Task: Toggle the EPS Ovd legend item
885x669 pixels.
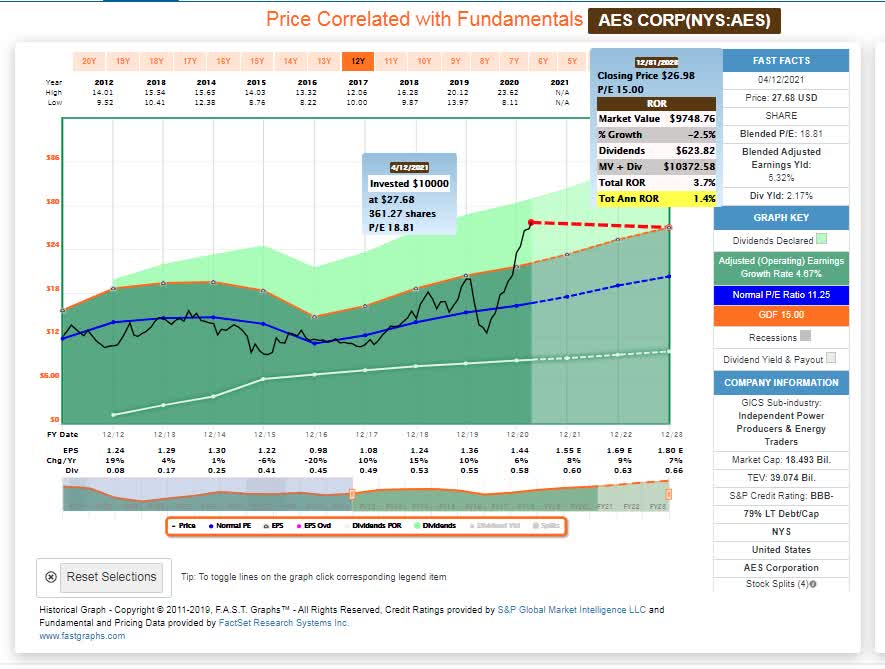Action: pyautogui.click(x=314, y=526)
